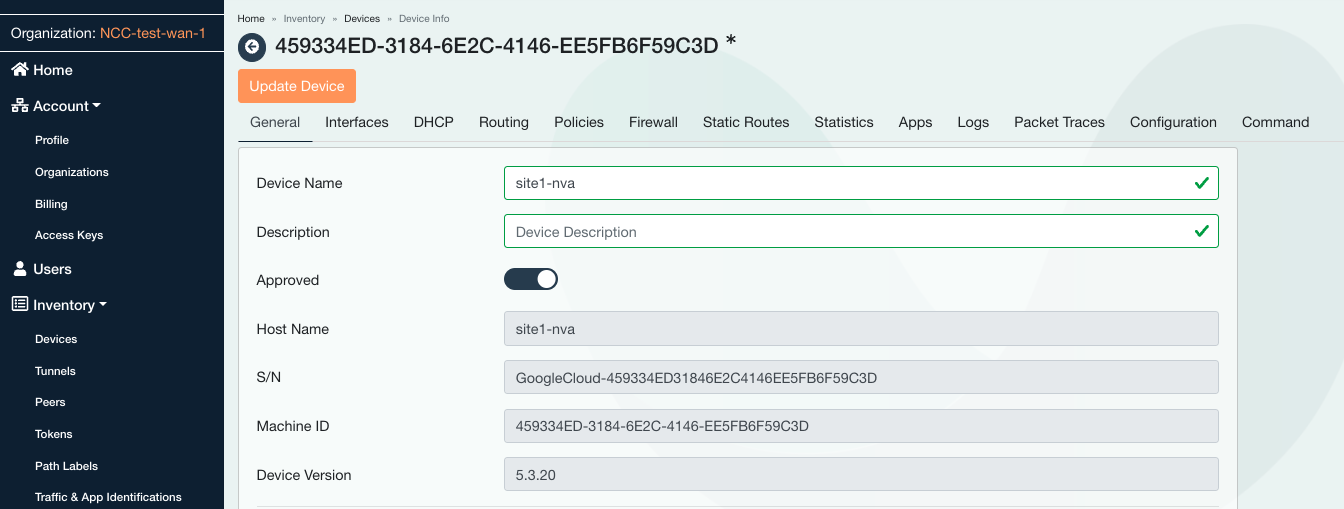The width and height of the screenshot is (1344, 509).
Task: Click the back arrow circle icon
Action: 252,46
